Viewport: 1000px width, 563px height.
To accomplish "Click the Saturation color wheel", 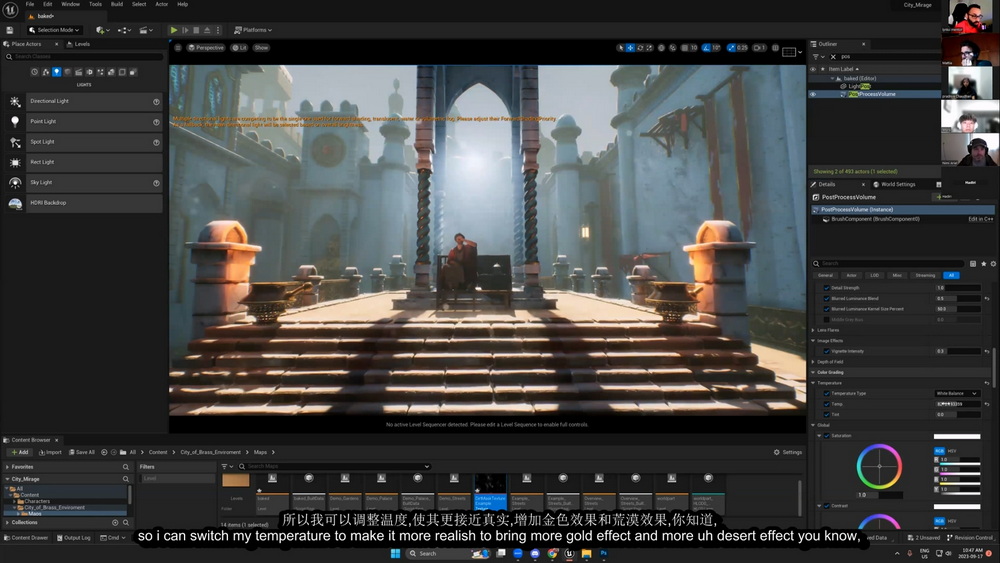I will (879, 467).
